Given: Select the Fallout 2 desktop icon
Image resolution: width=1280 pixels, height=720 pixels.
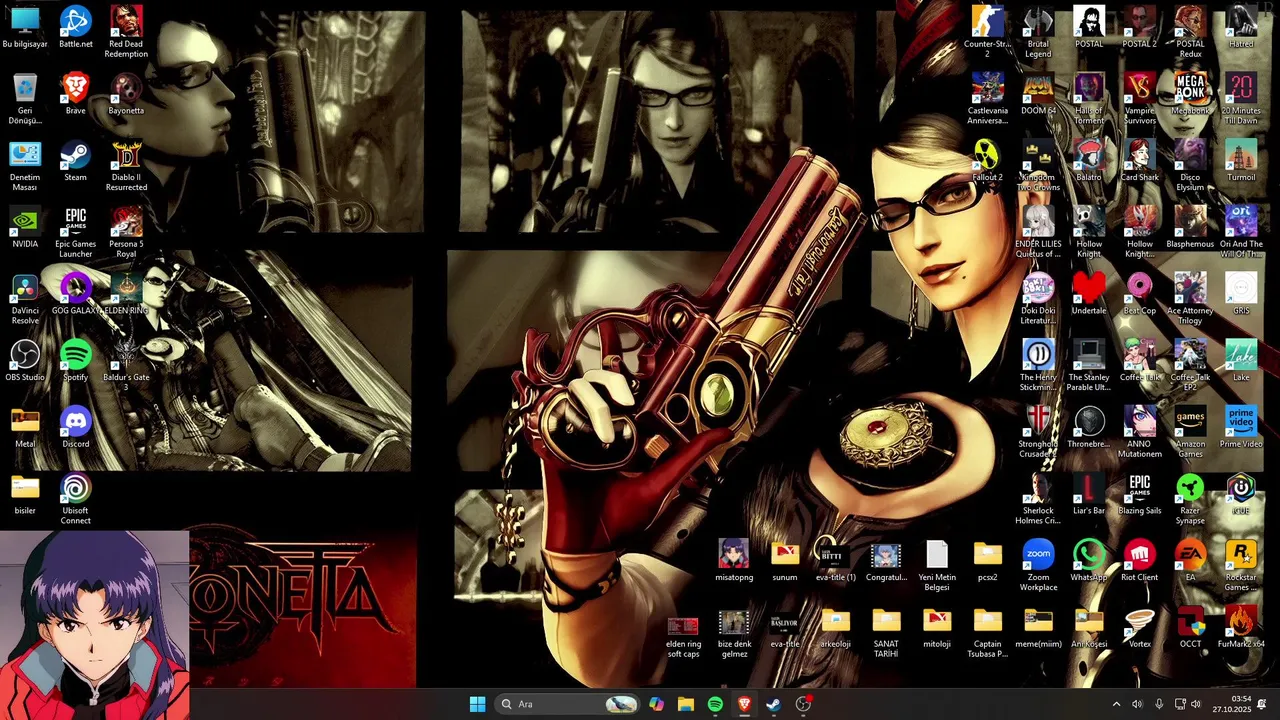Looking at the screenshot, I should click(987, 162).
